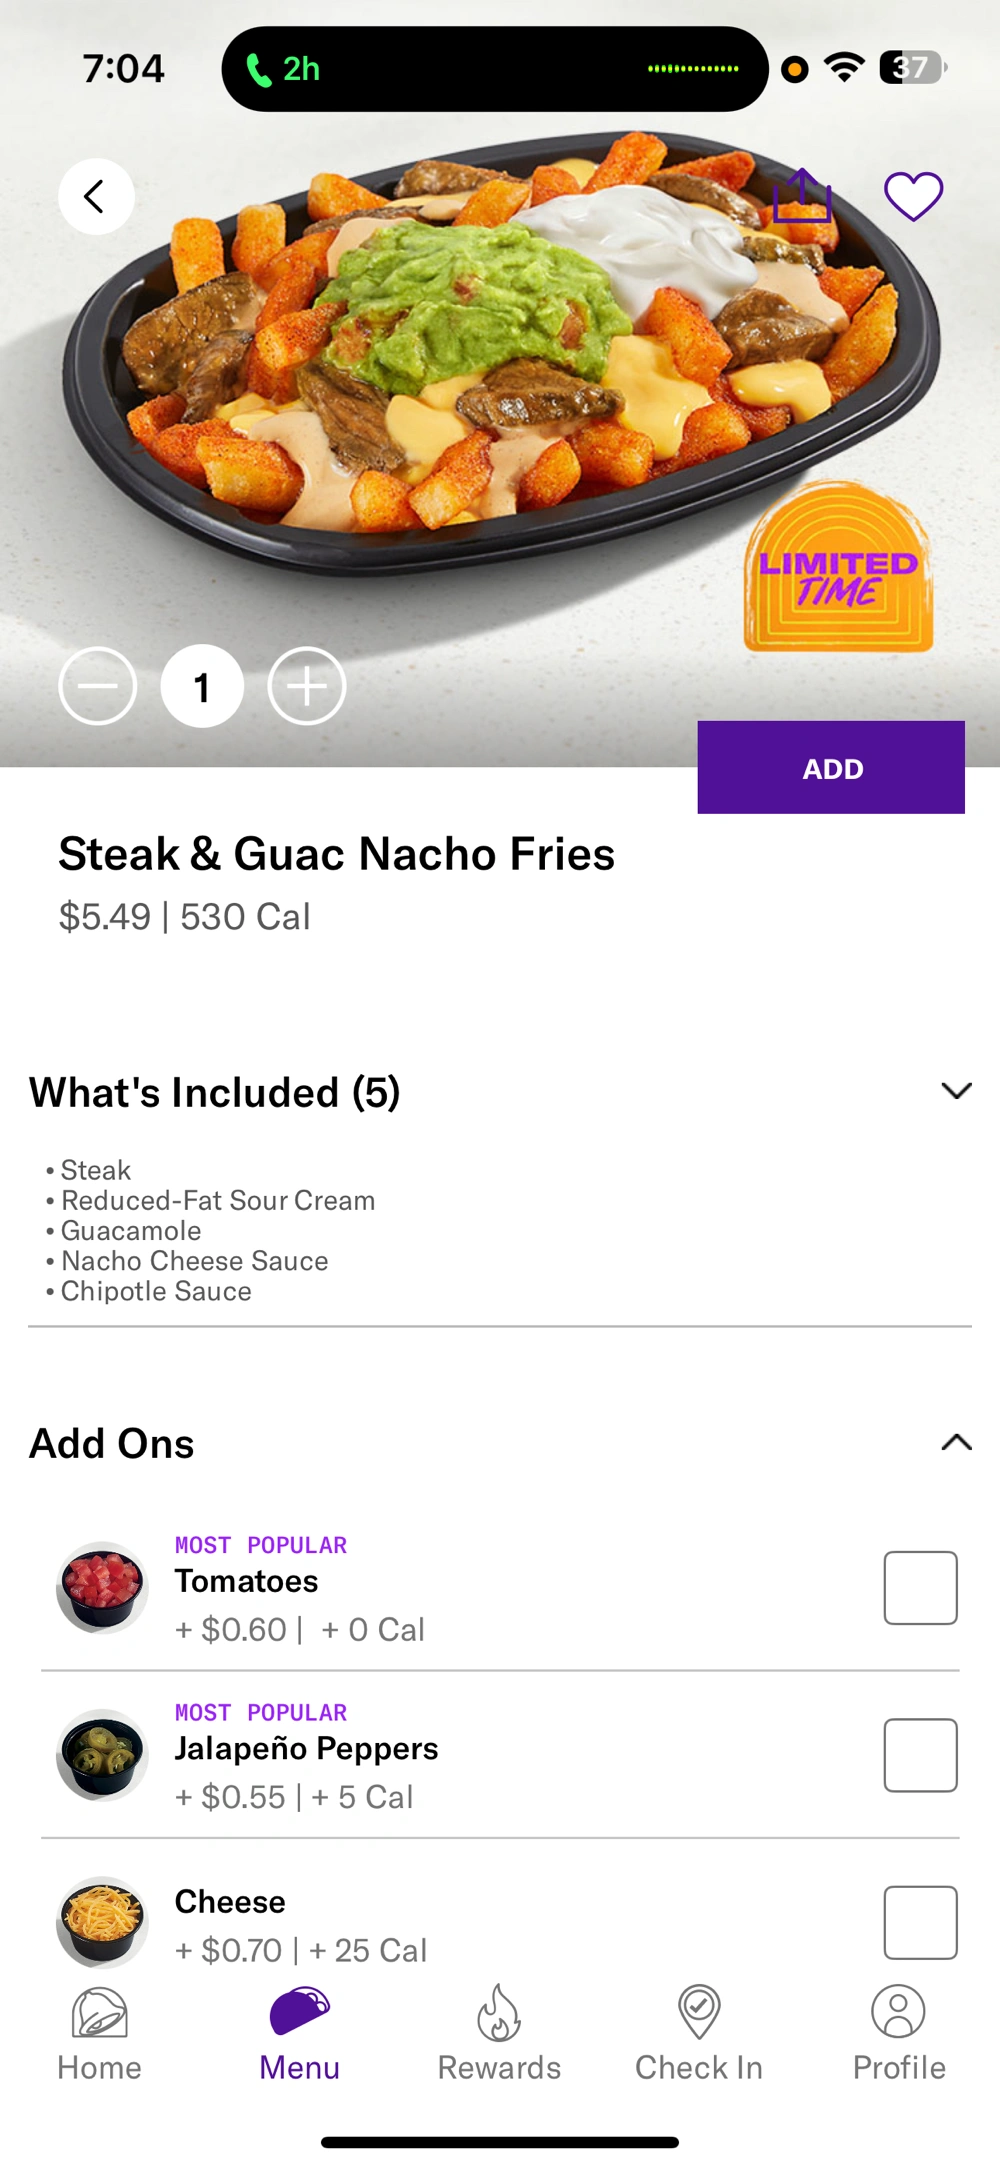Favorite this item with the heart icon

[913, 196]
